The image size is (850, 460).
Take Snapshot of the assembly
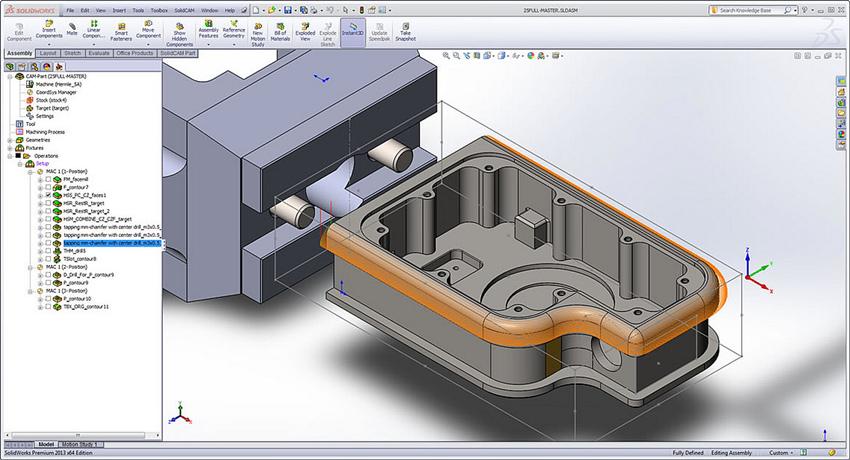tap(405, 33)
